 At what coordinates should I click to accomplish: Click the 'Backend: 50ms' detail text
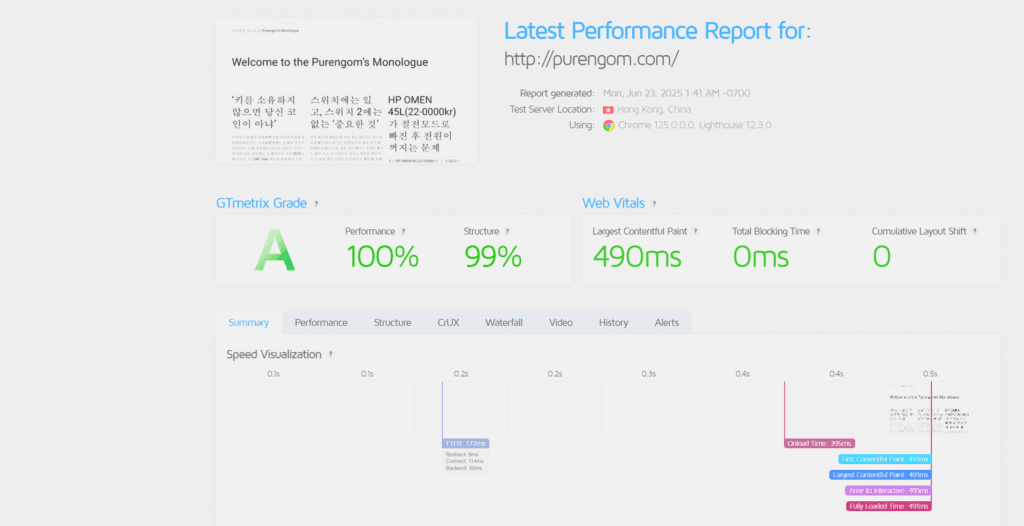[464, 468]
